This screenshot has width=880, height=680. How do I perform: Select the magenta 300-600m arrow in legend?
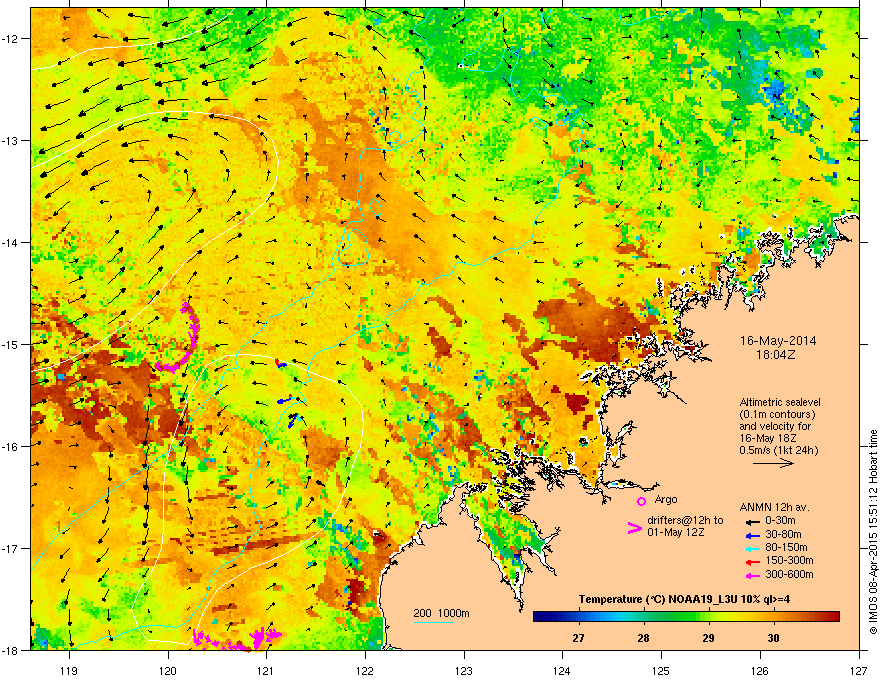tap(752, 575)
